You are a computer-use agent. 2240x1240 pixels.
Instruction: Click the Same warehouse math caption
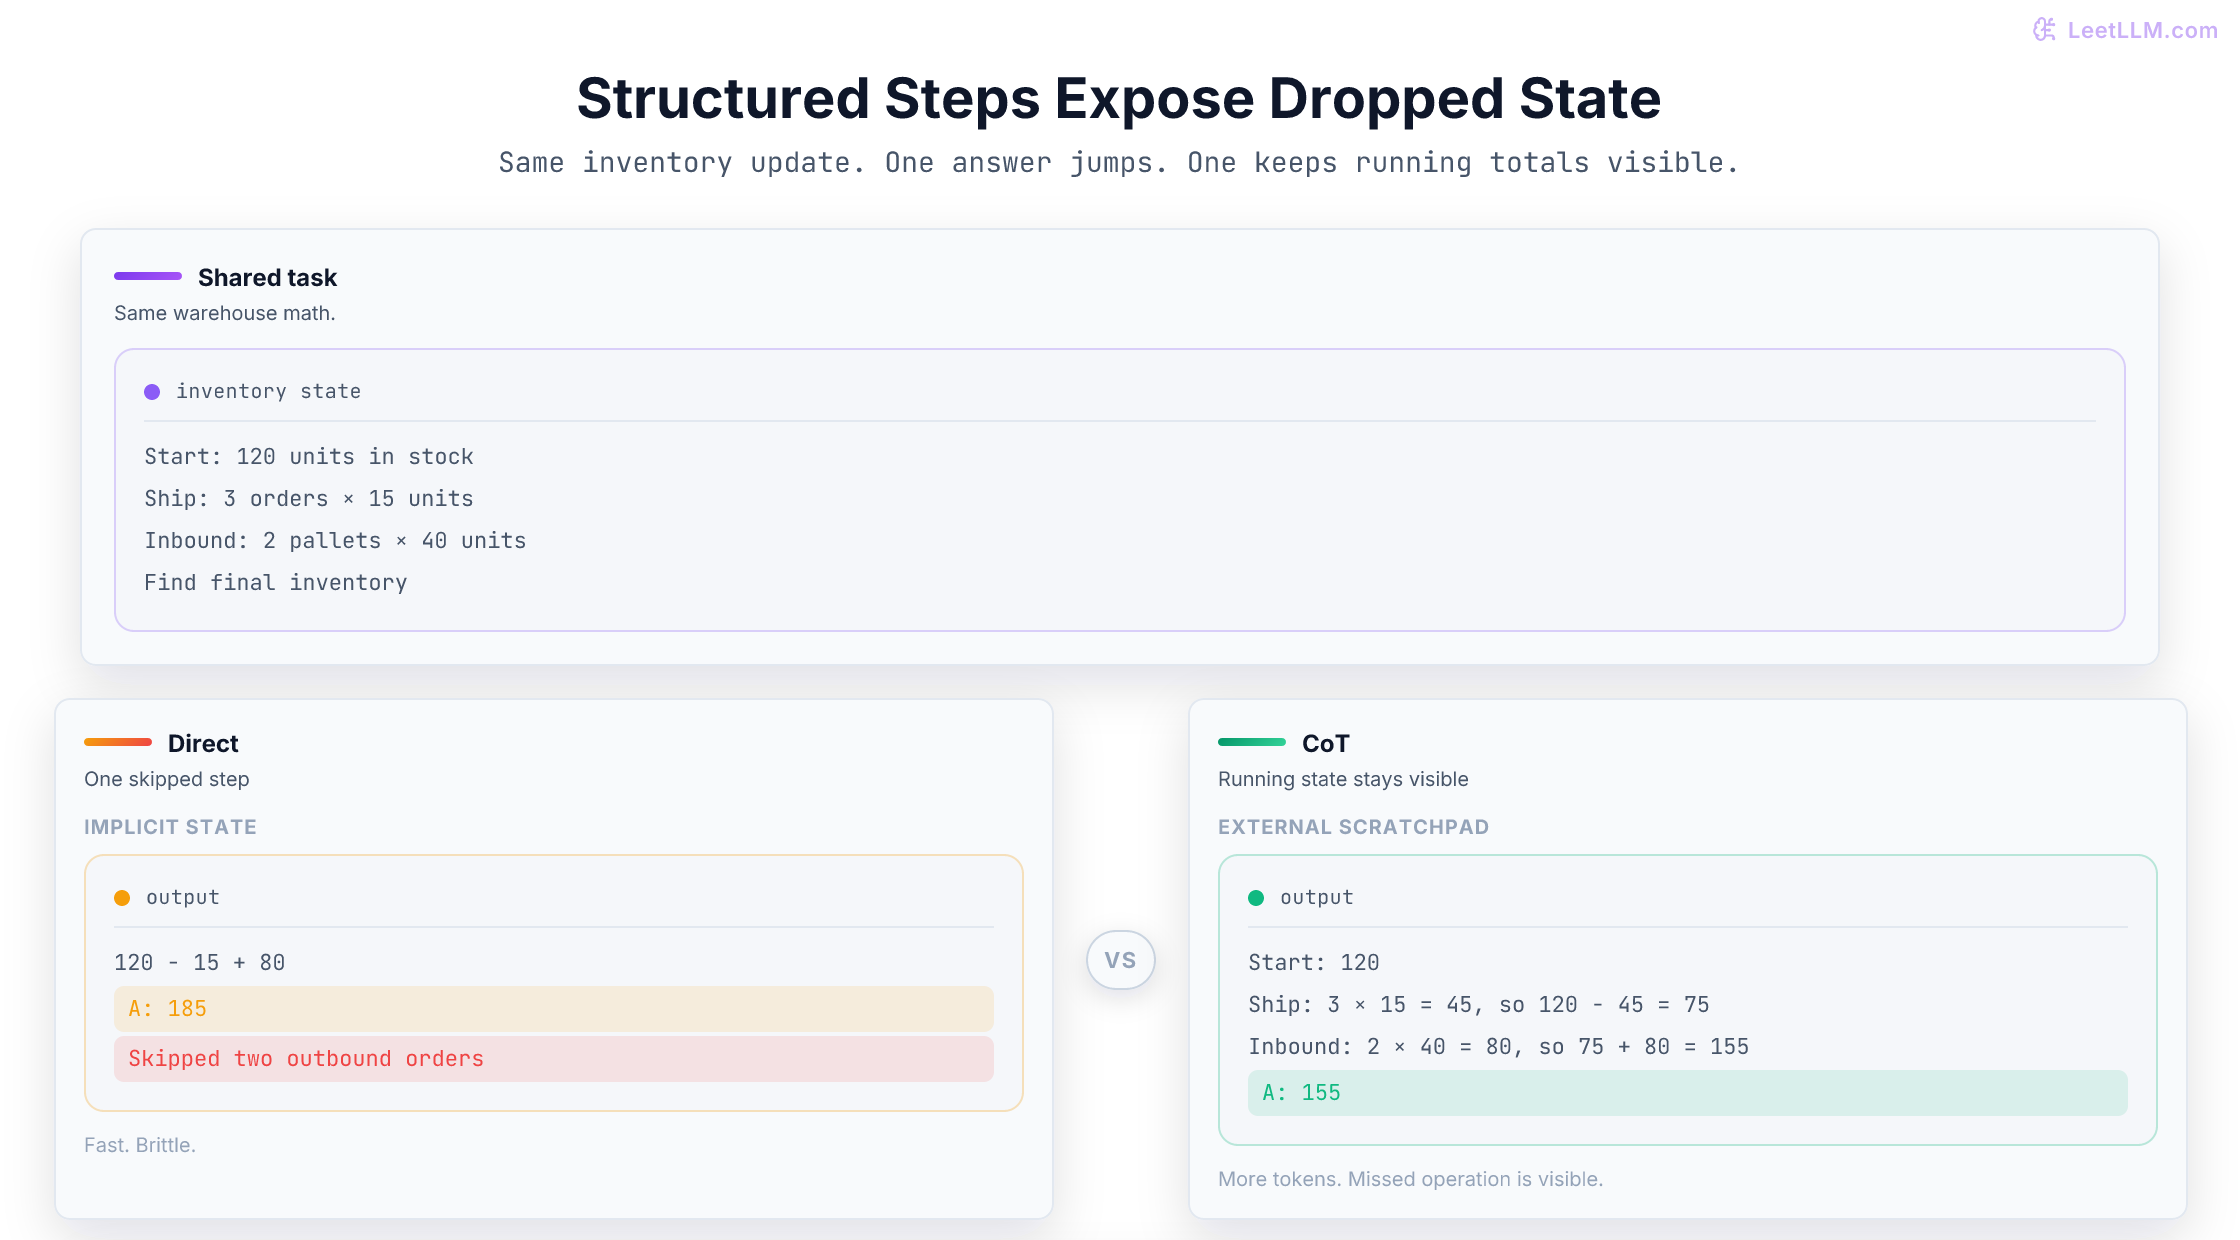[x=225, y=313]
